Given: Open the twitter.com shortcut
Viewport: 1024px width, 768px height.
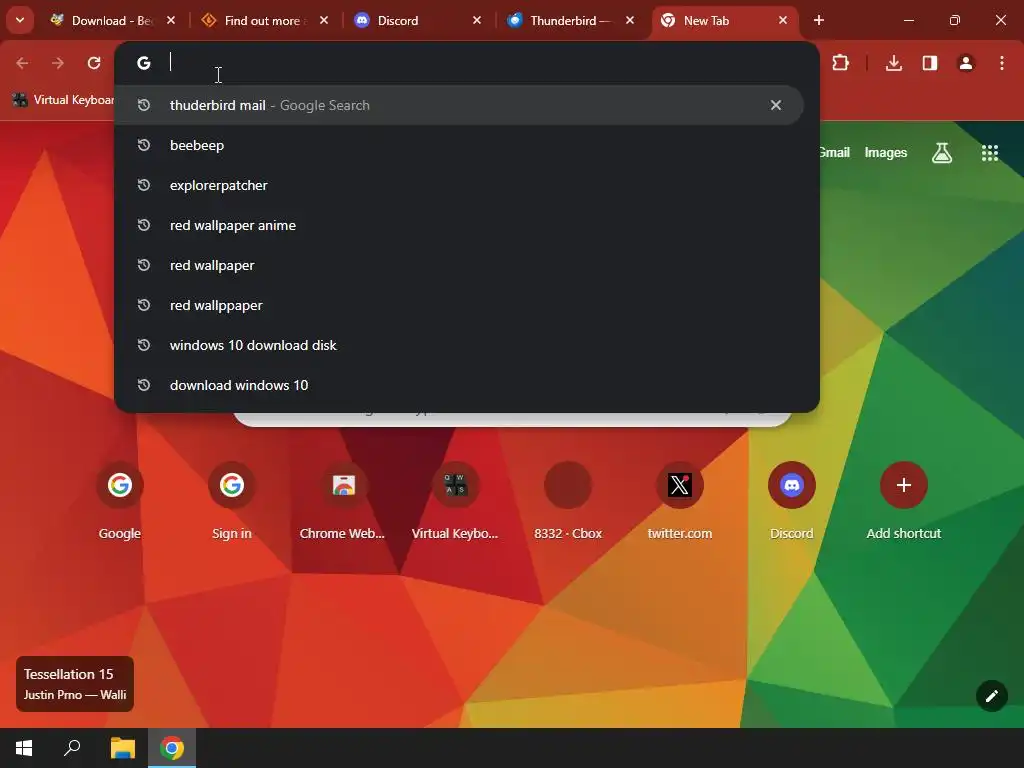Looking at the screenshot, I should (x=680, y=502).
